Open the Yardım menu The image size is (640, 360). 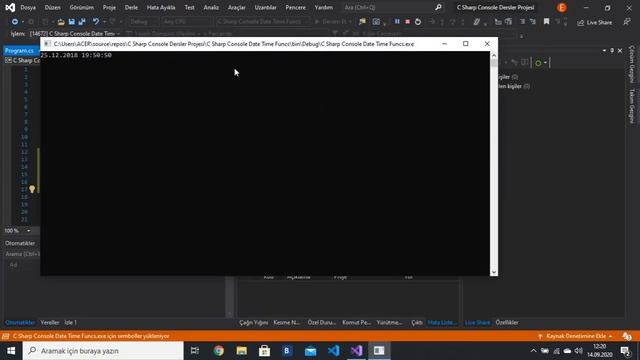[324, 7]
